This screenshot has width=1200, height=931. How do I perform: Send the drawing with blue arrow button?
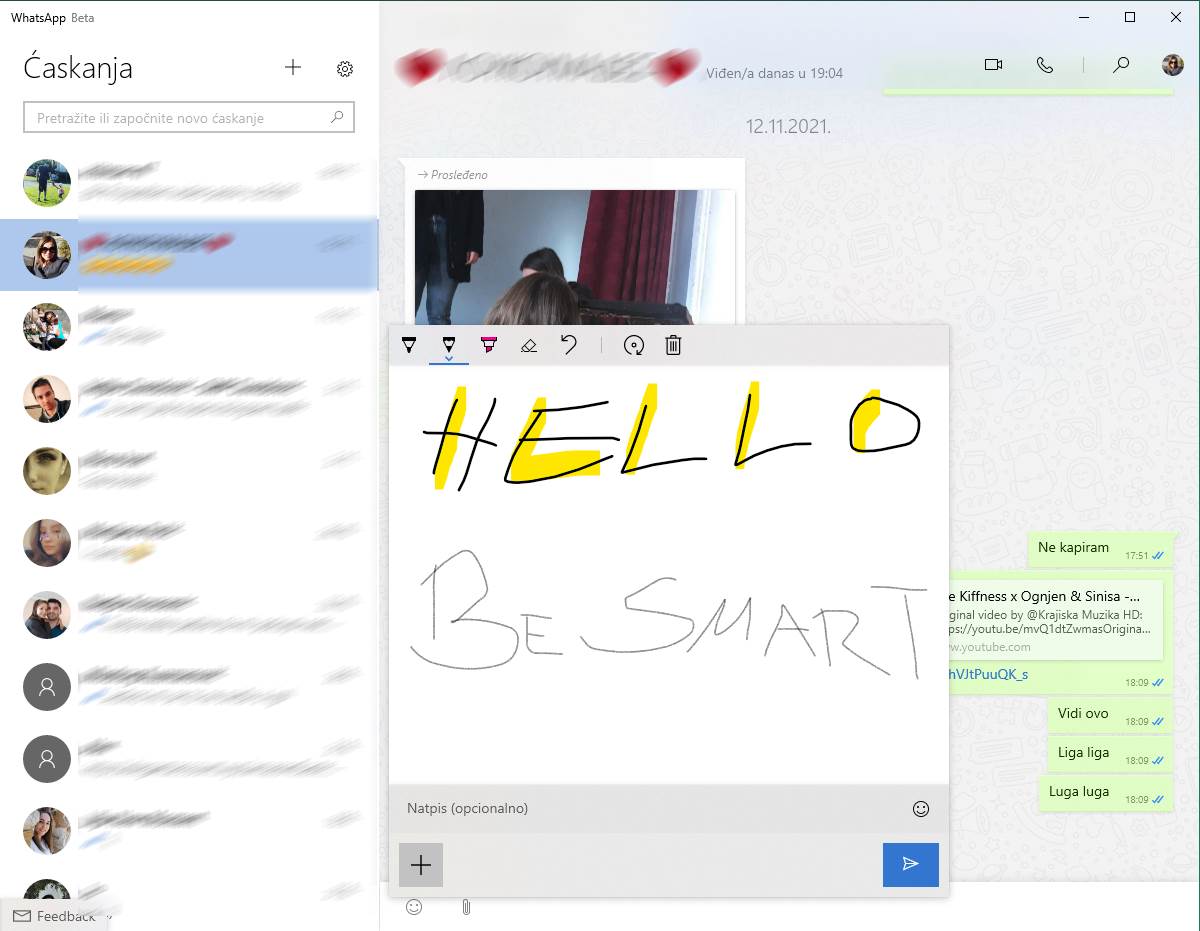pyautogui.click(x=910, y=864)
